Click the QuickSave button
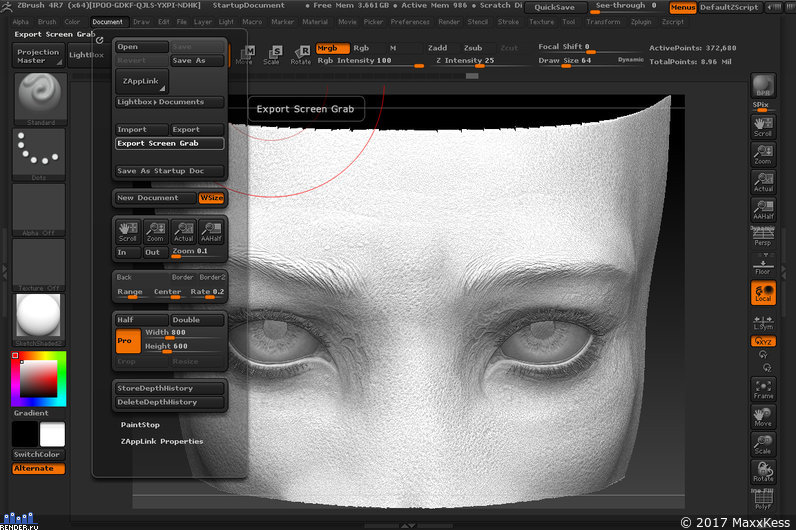Screen dimensions: 796x530 tap(554, 7)
